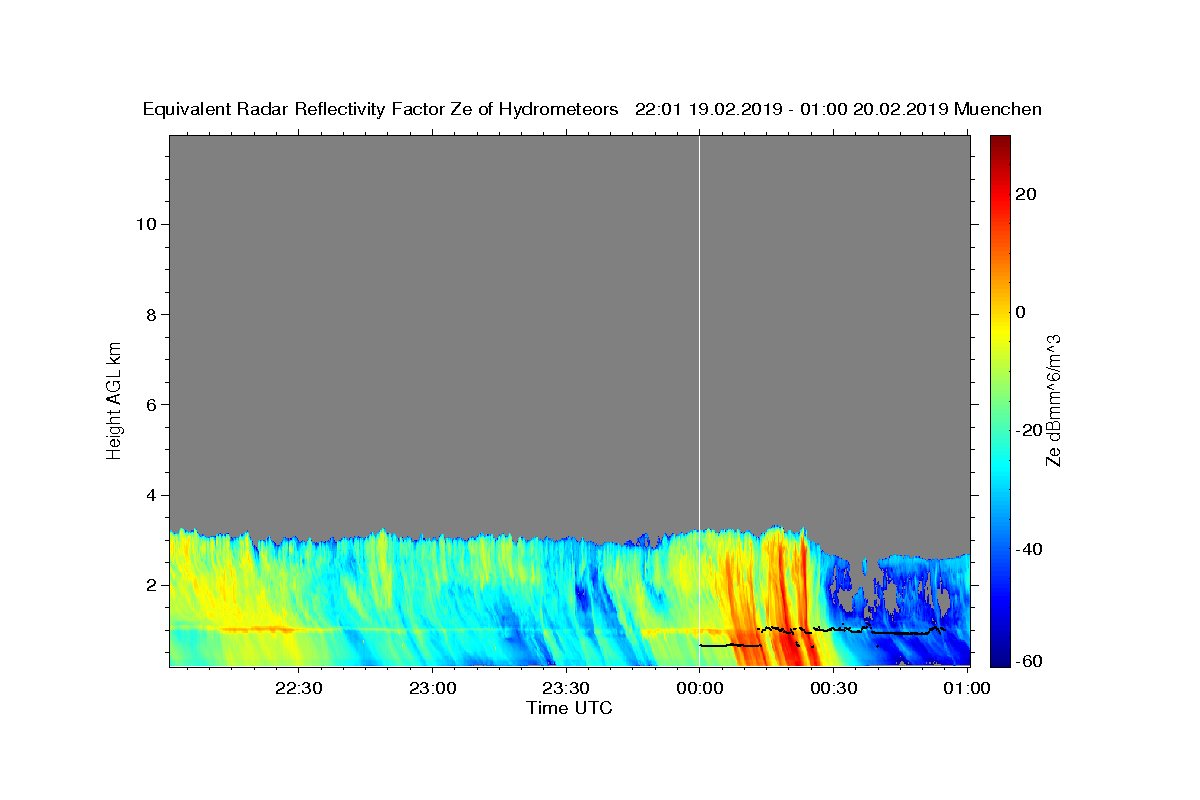This screenshot has height=800, width=1200.
Task: Click the dark blue bottom of the colorbar
Action: tap(999, 658)
